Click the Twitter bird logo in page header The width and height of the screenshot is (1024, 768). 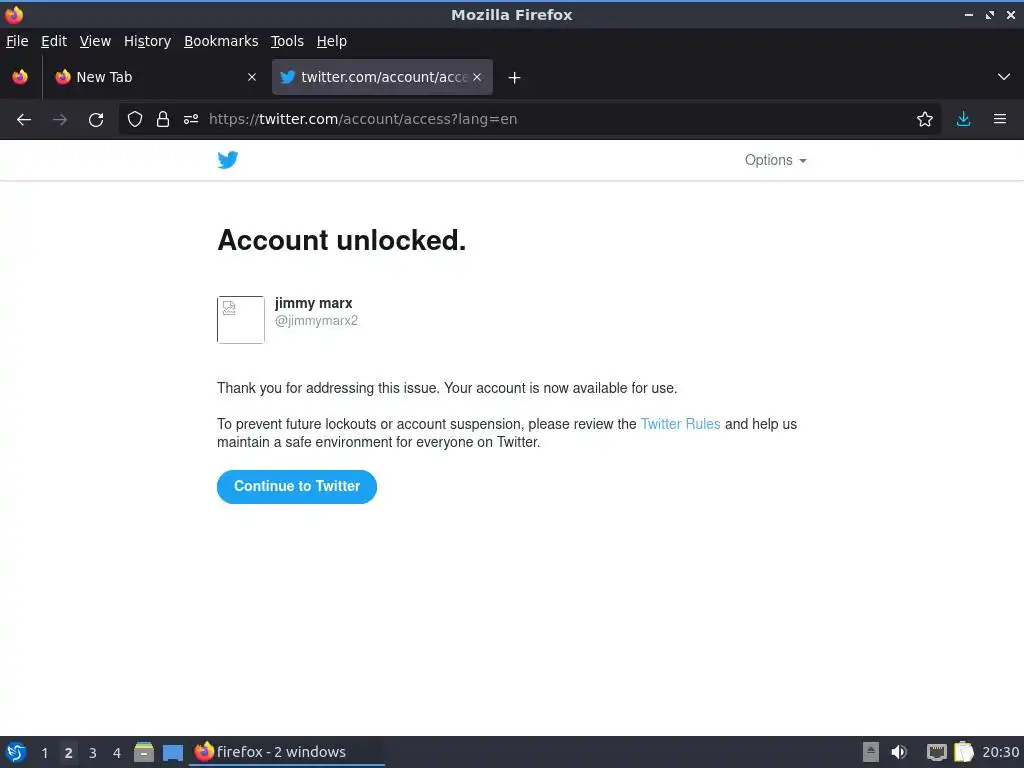coord(228,160)
